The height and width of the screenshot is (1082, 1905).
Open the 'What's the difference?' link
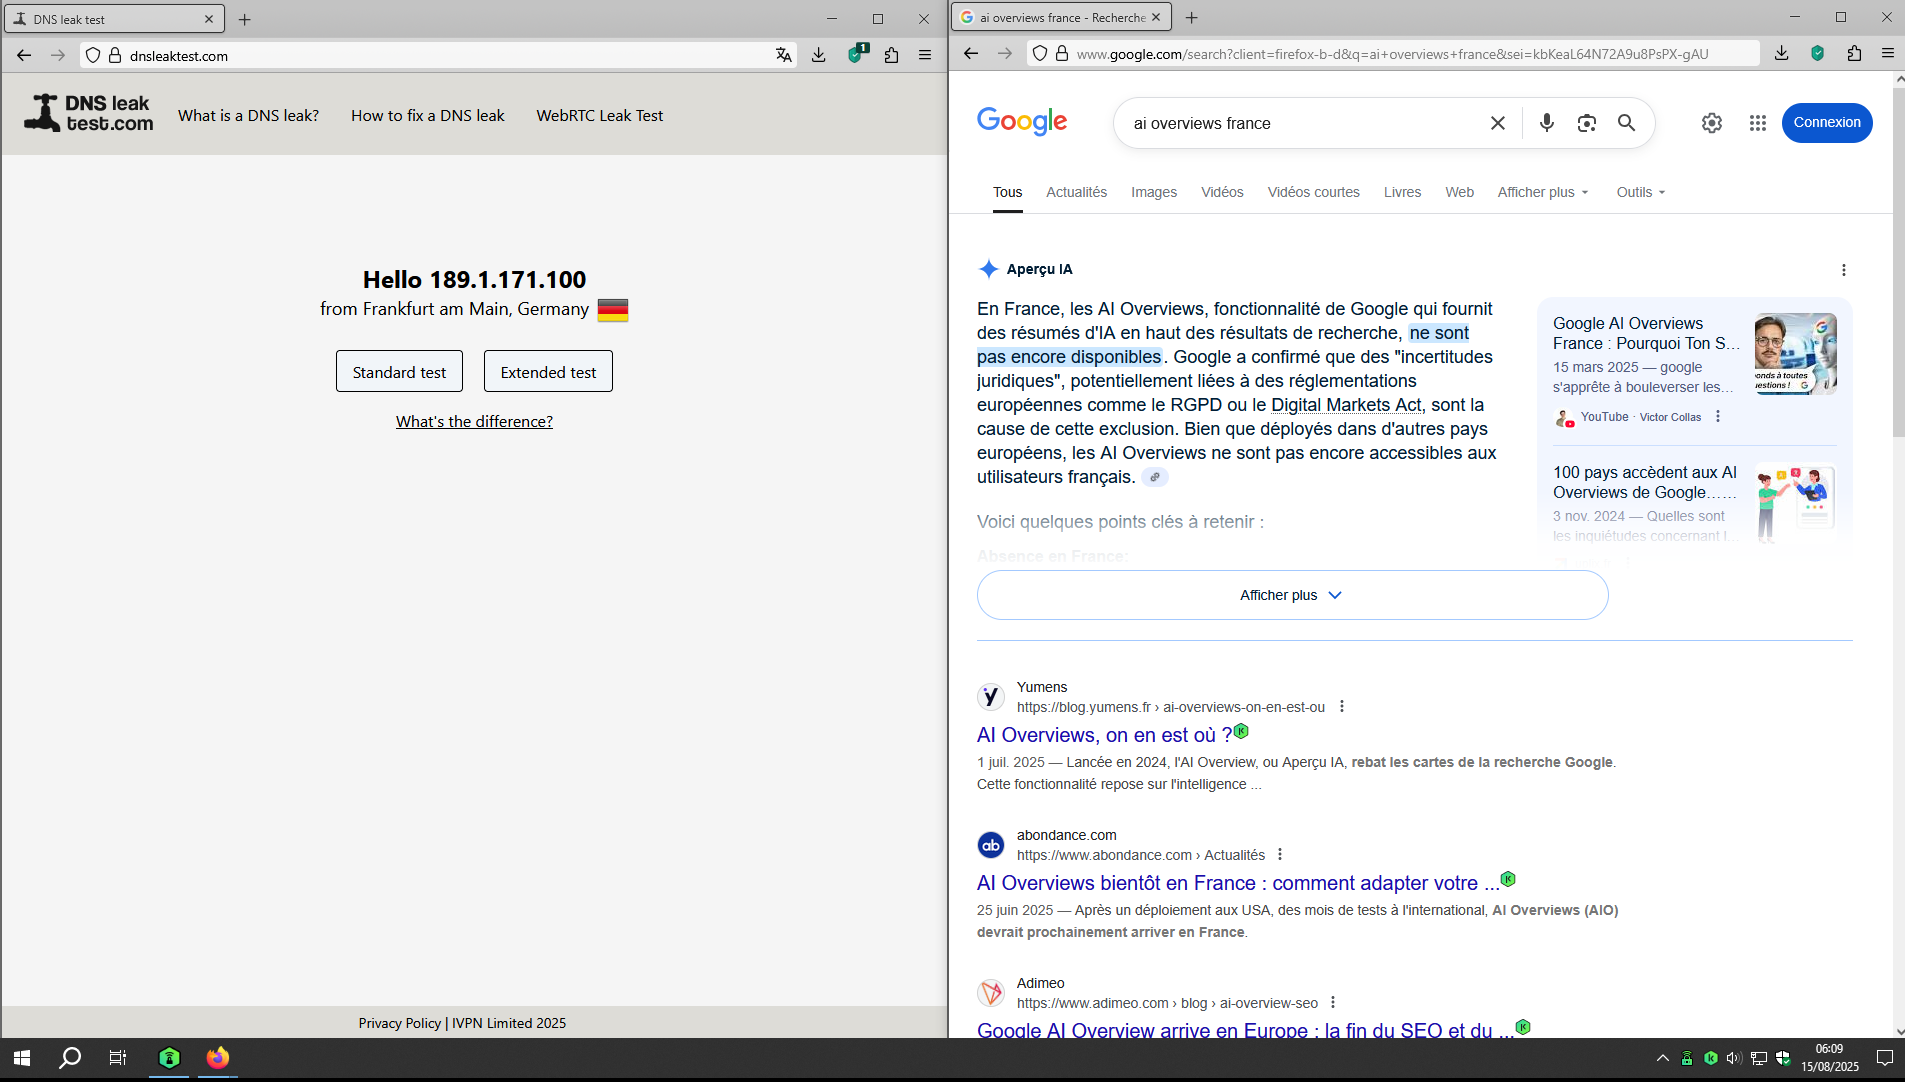(x=474, y=422)
